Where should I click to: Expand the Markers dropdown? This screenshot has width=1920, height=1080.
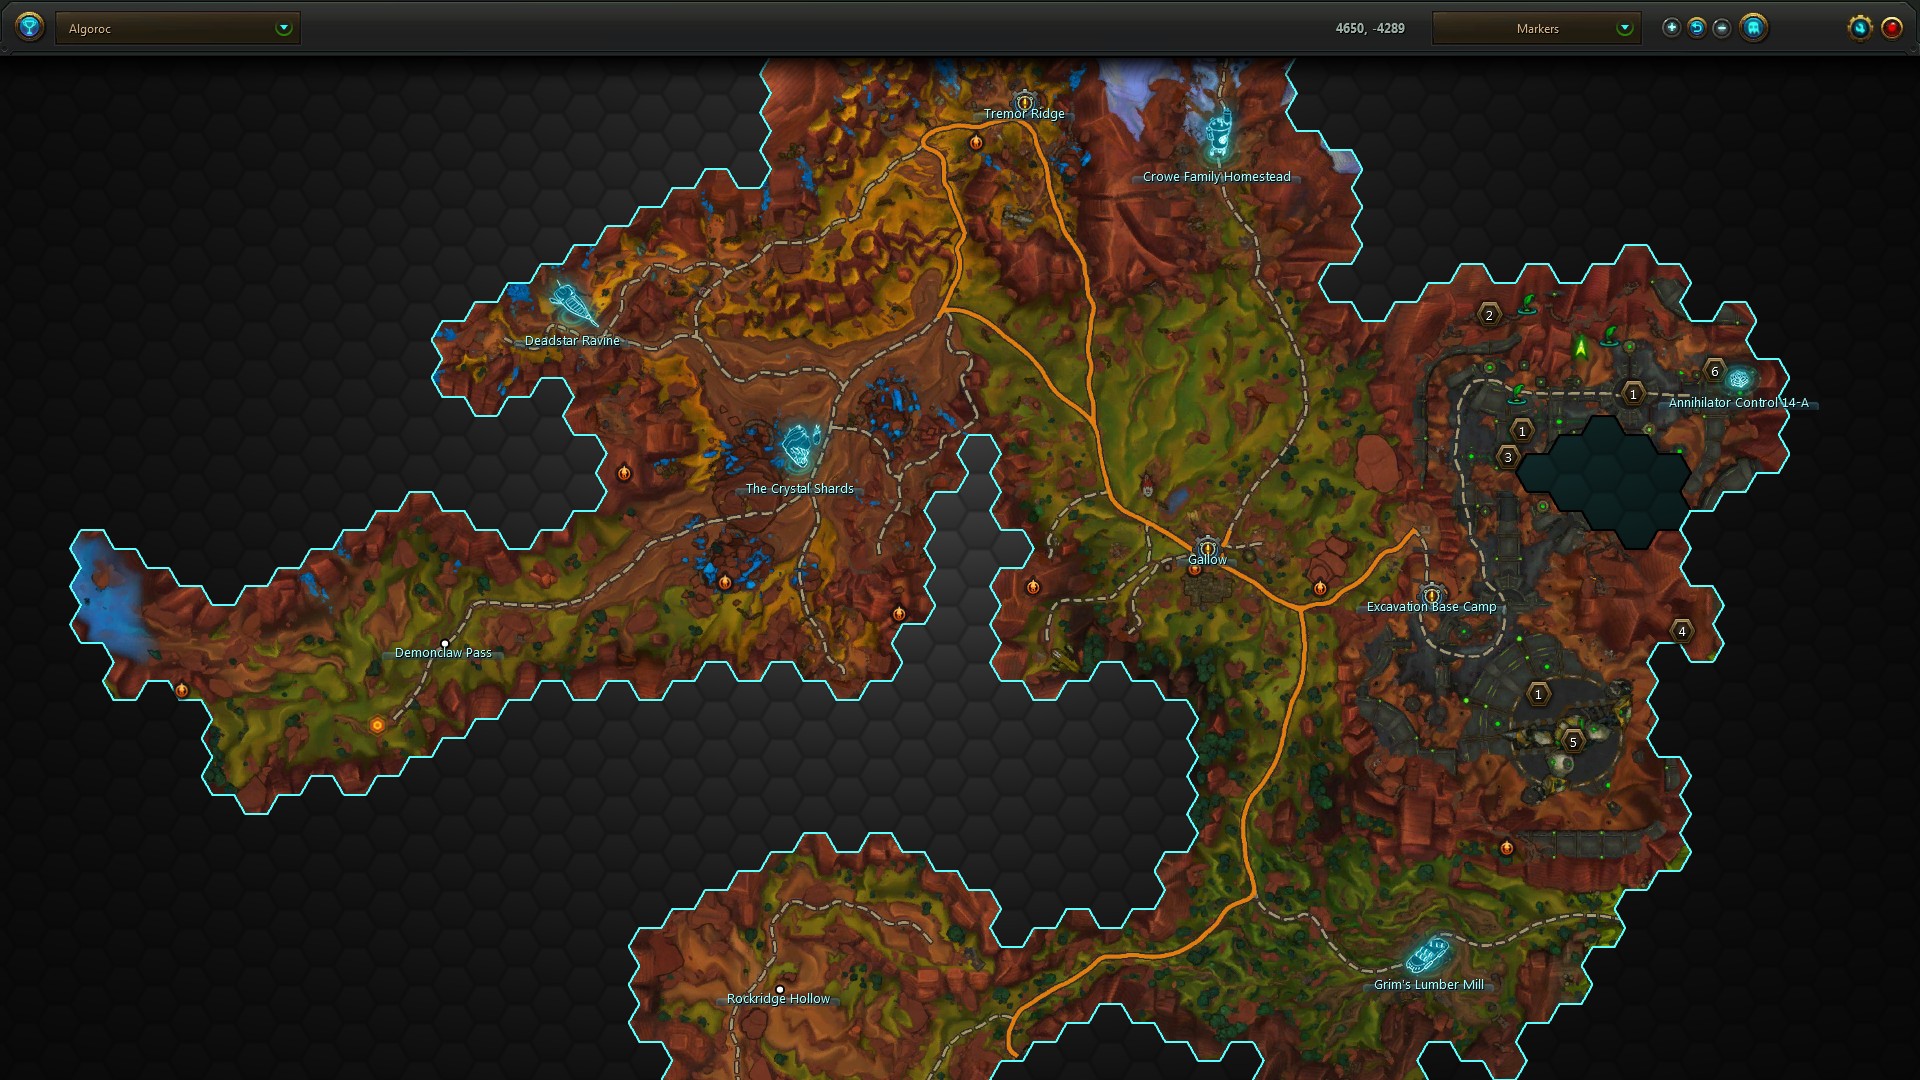1536,28
